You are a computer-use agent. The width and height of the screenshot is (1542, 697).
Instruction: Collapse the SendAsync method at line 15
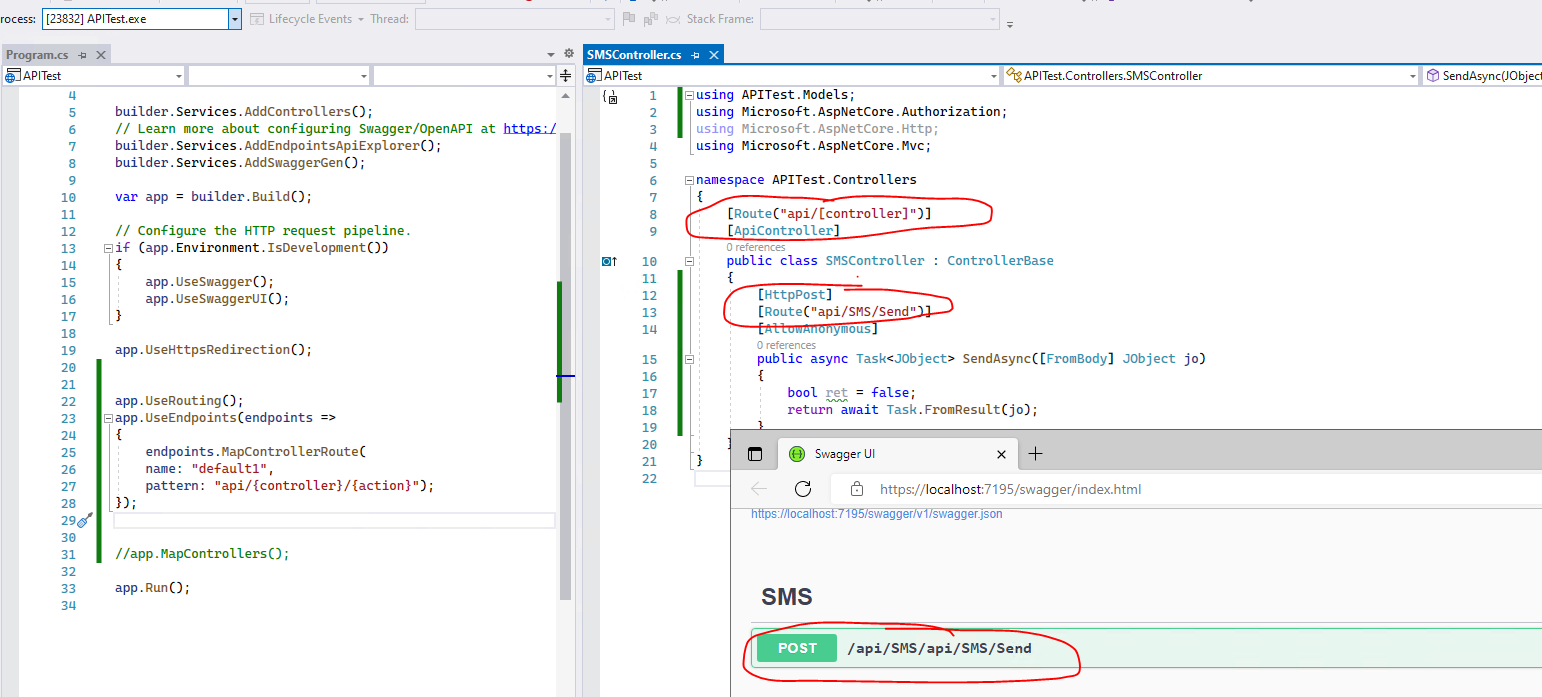coord(689,359)
